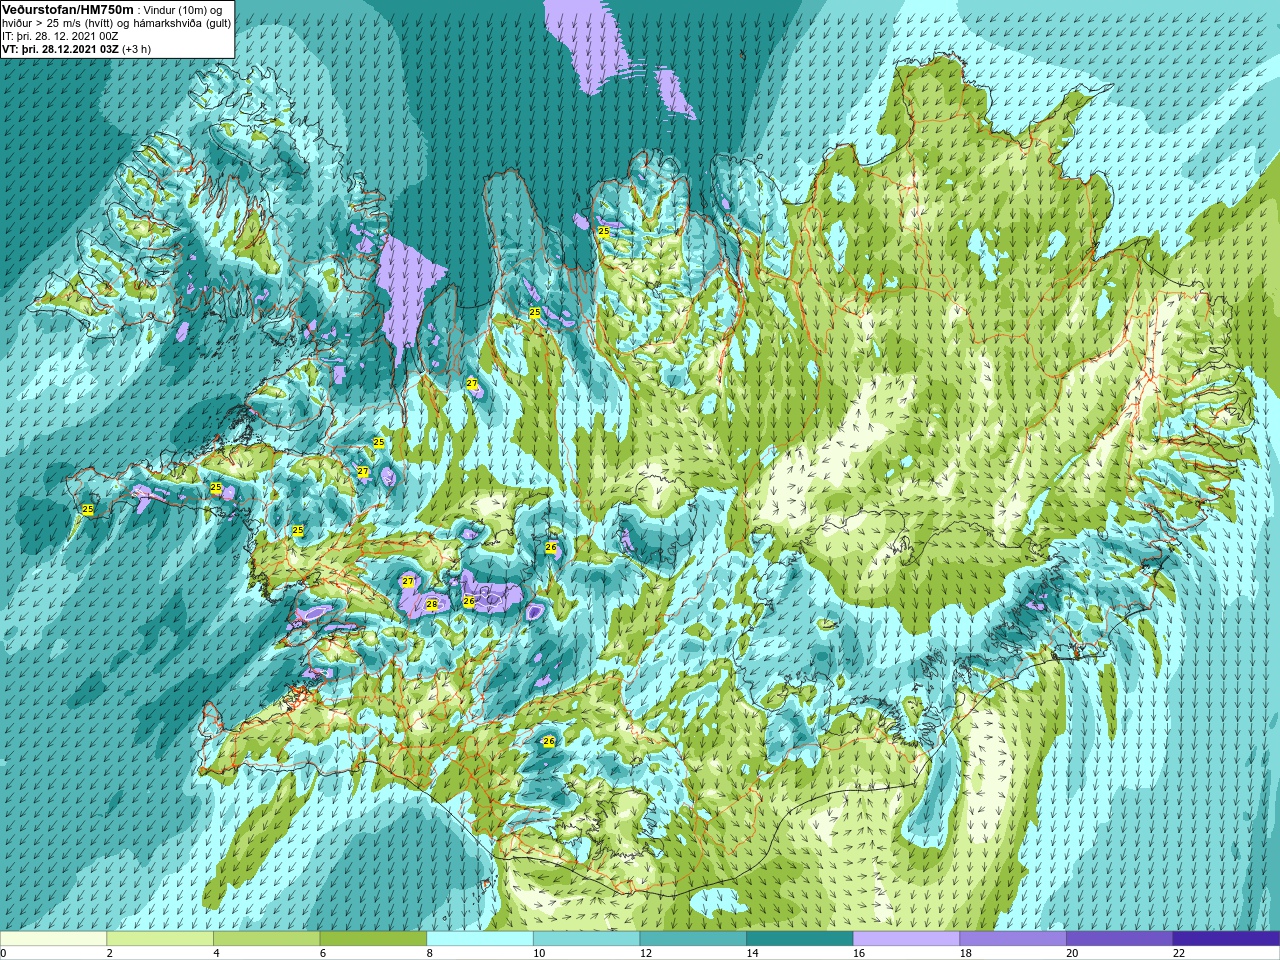Click the 4–6 m/s green legend swatch
This screenshot has height=960, width=1280.
click(266, 939)
